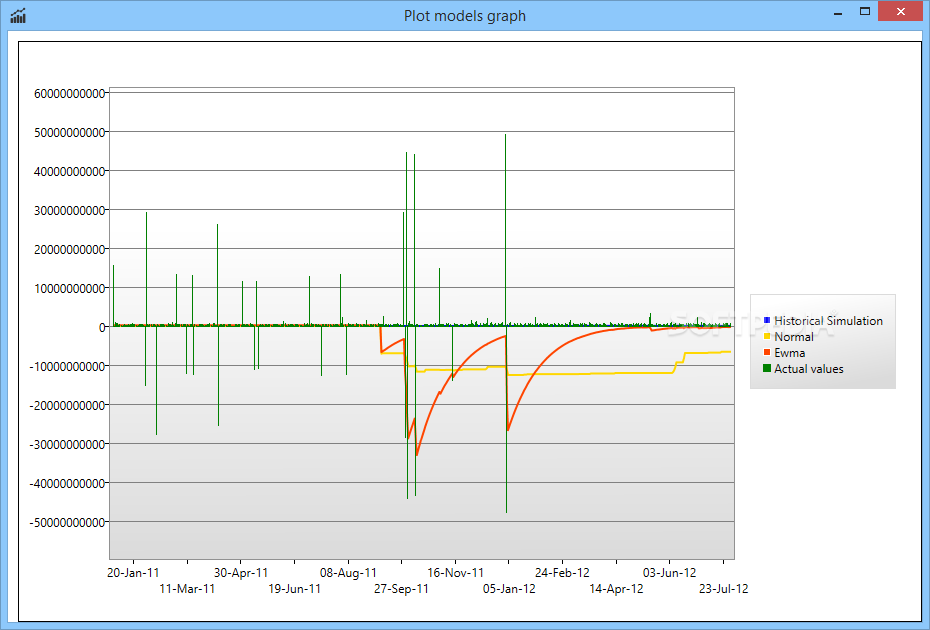The image size is (930, 630).
Task: Click the 03-Jun-12 date label
Action: tap(670, 572)
